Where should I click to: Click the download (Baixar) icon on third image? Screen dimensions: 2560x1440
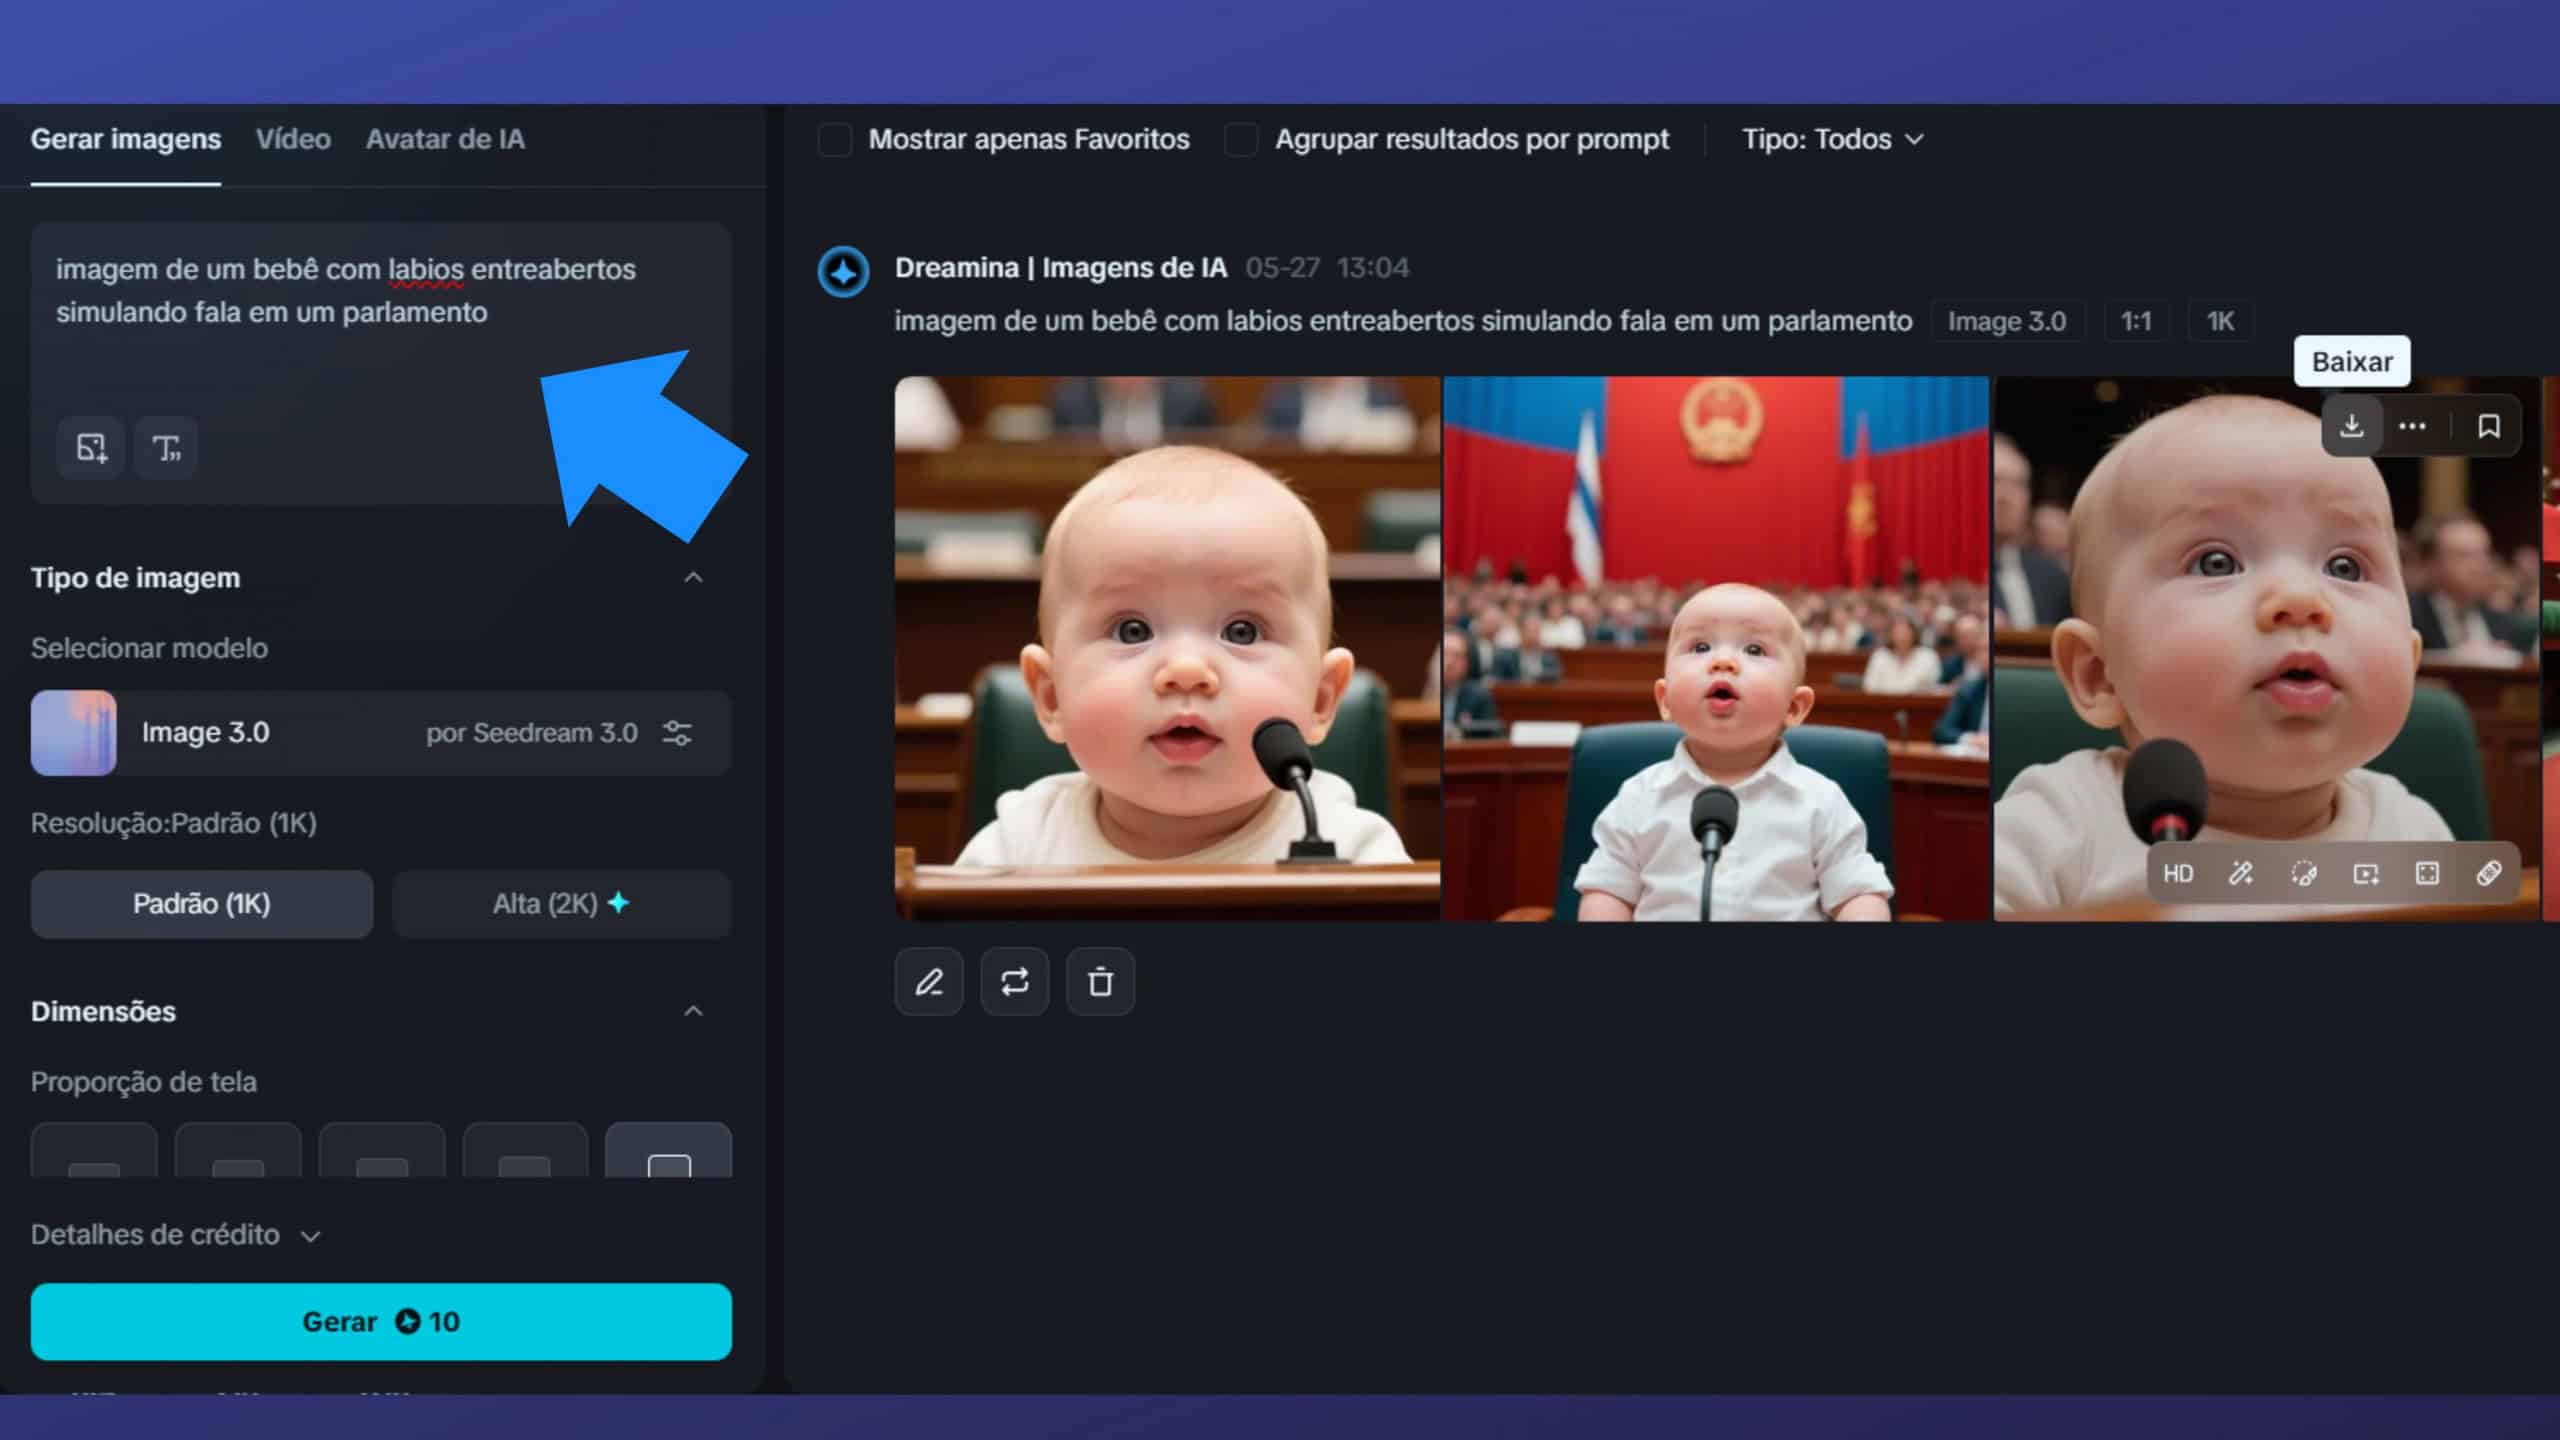coord(2351,427)
